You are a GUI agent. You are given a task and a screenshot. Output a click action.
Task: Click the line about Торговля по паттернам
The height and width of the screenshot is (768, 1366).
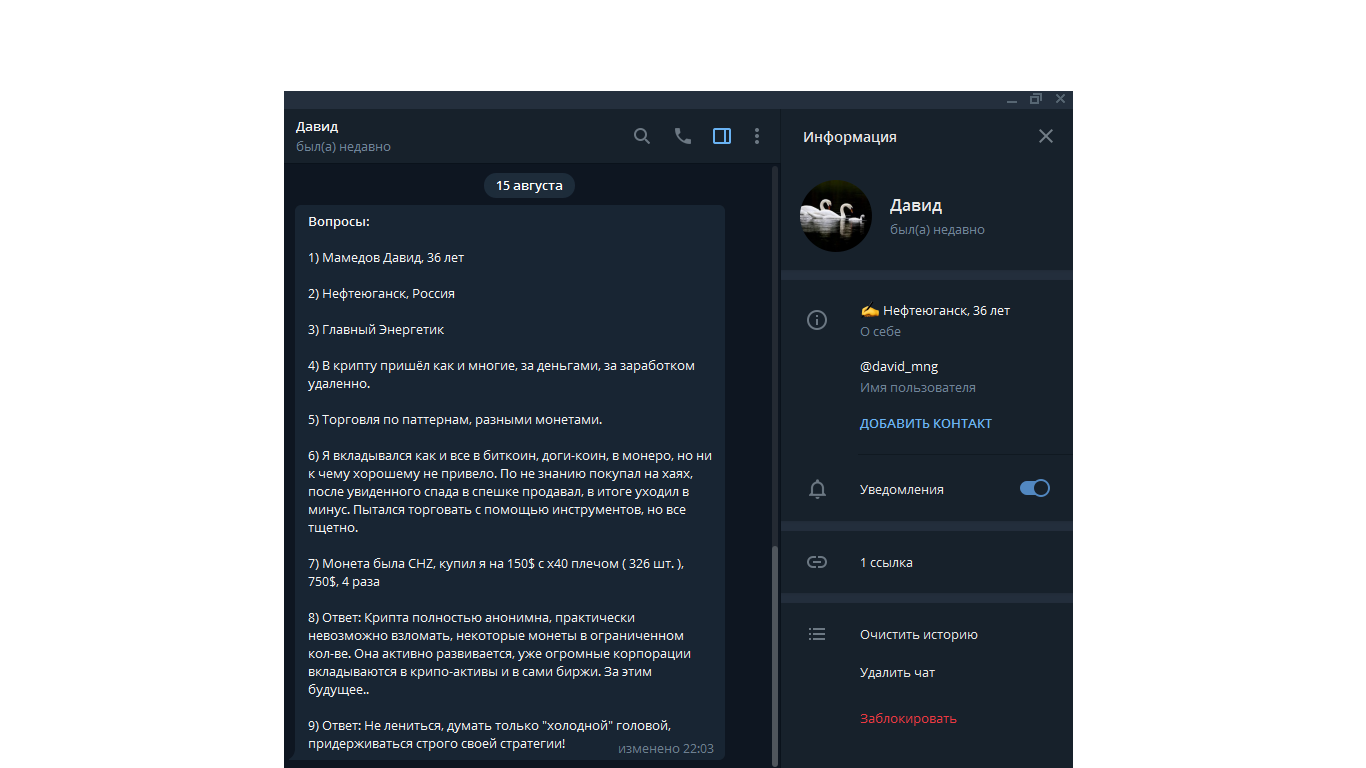point(455,419)
